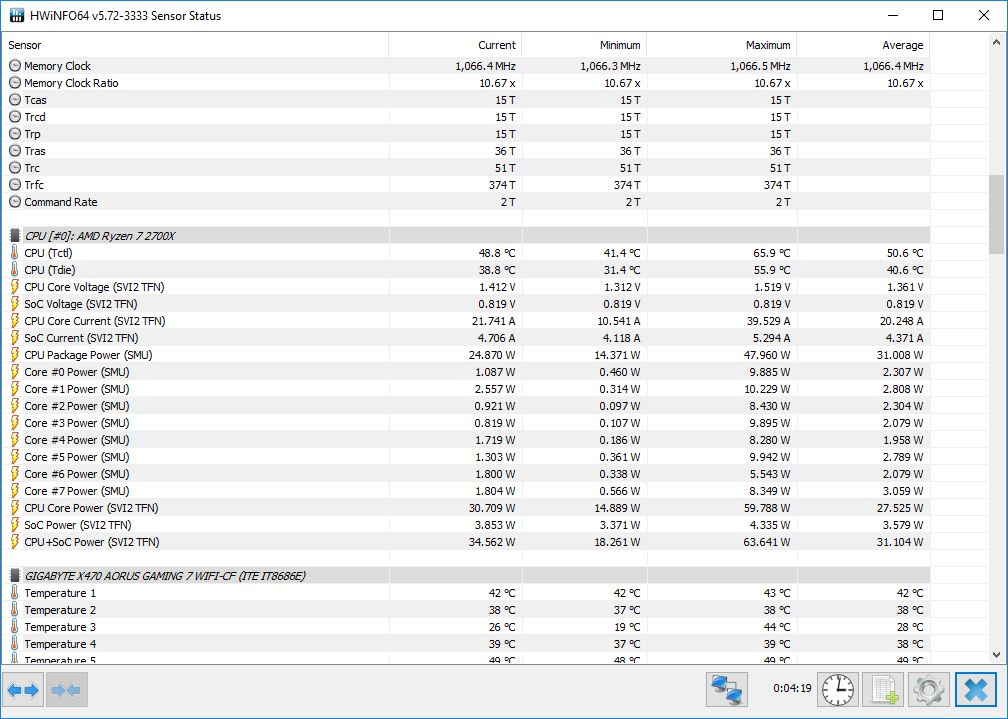Viewport: 1008px width, 719px height.
Task: Close sensors with blue X button
Action: point(976,690)
